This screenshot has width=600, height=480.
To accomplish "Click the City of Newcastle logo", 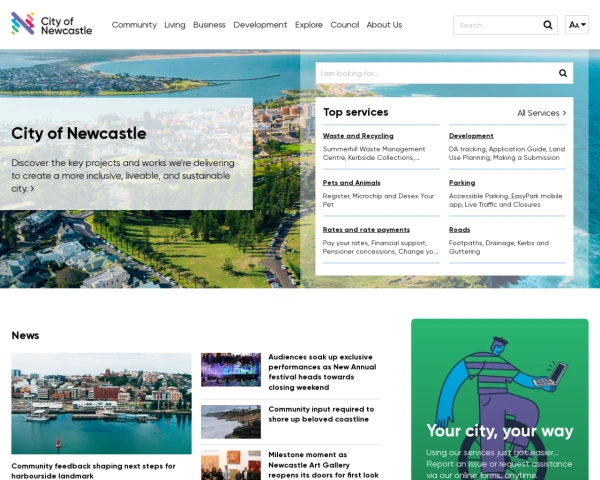I will pos(51,24).
